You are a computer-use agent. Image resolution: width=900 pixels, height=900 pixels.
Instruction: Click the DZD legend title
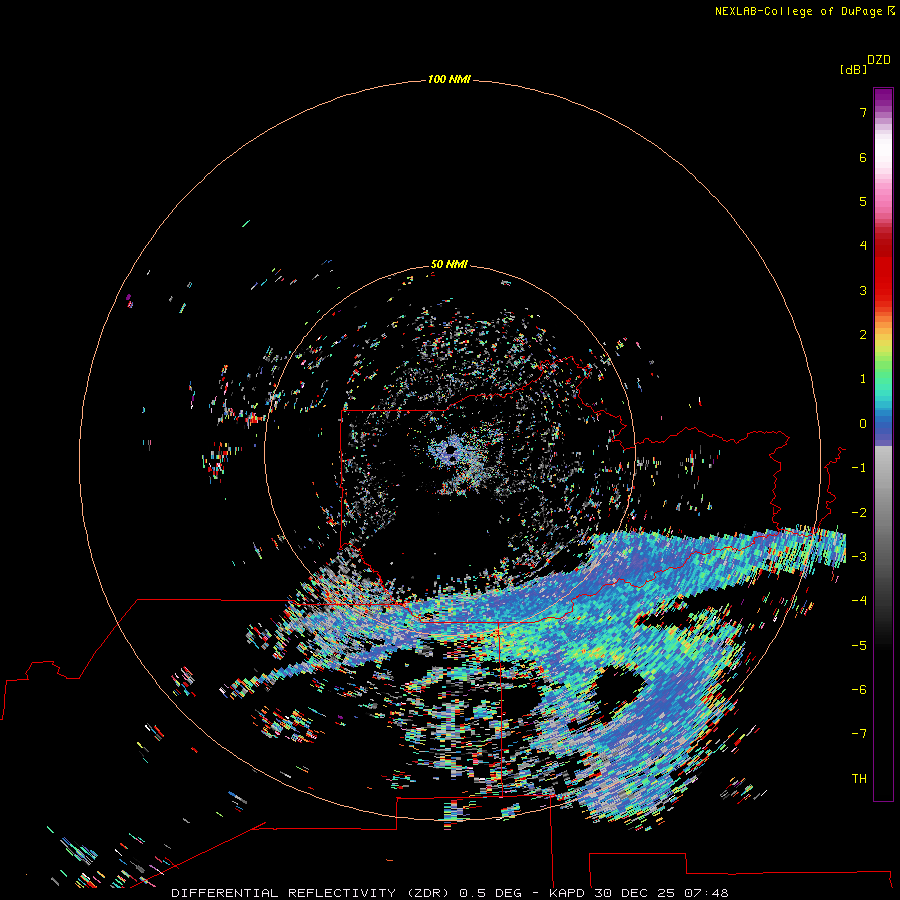[879, 60]
